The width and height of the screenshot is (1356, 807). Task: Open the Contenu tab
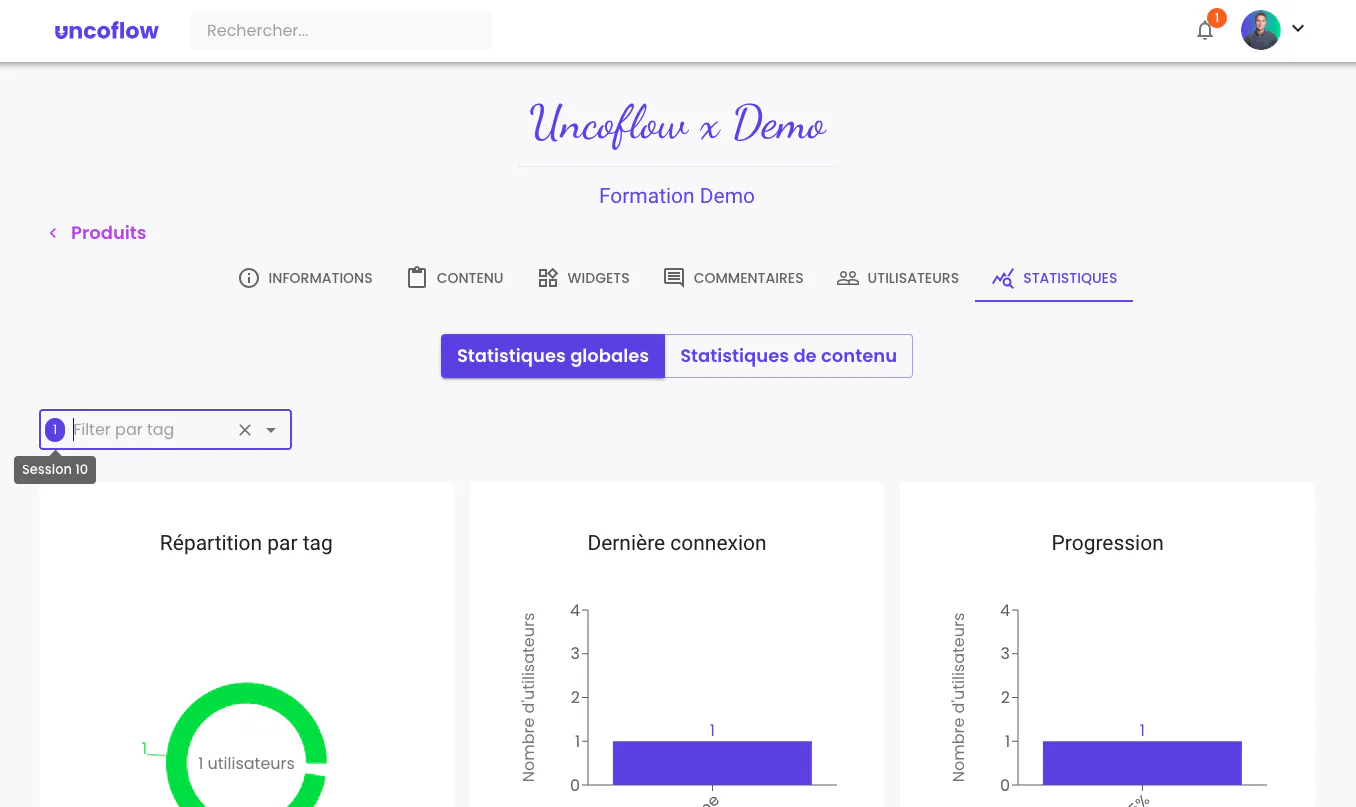pos(455,278)
